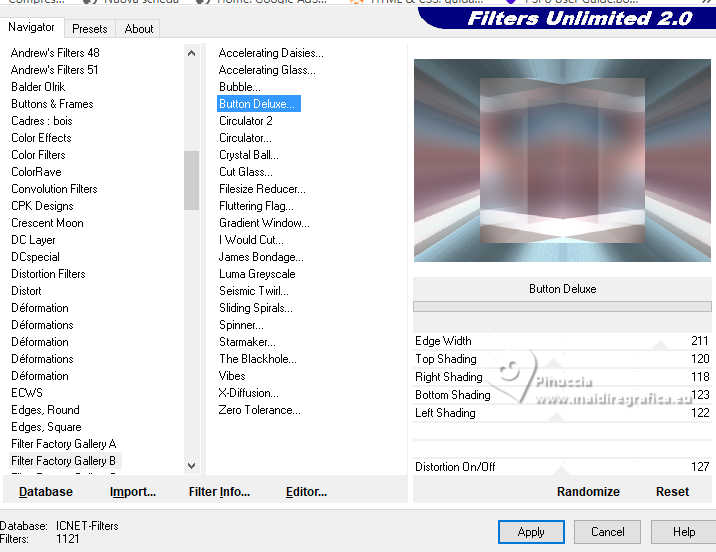Choose Circulator 2 filter
The height and width of the screenshot is (552, 716).
(246, 121)
